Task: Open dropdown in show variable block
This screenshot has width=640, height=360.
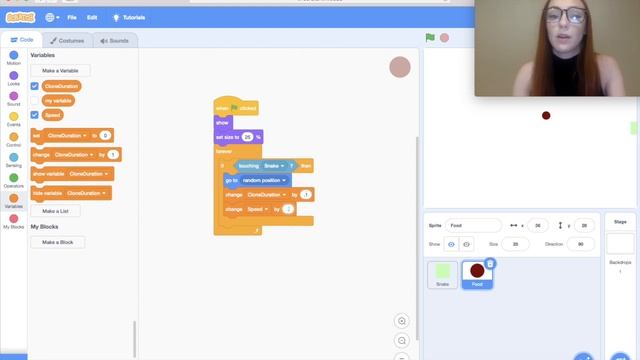Action: point(89,174)
